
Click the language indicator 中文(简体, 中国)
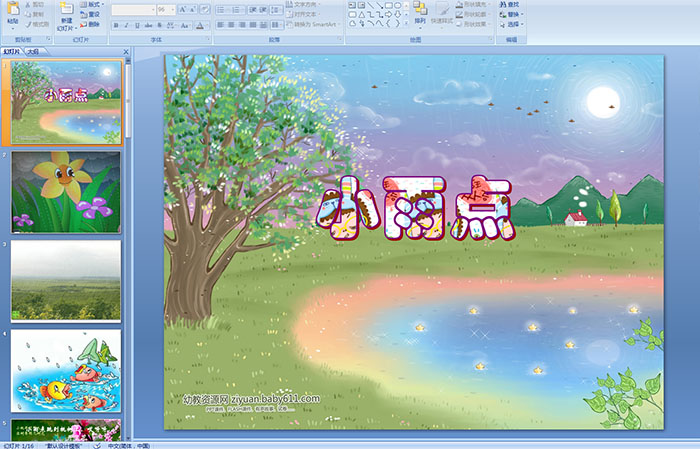click(x=129, y=446)
